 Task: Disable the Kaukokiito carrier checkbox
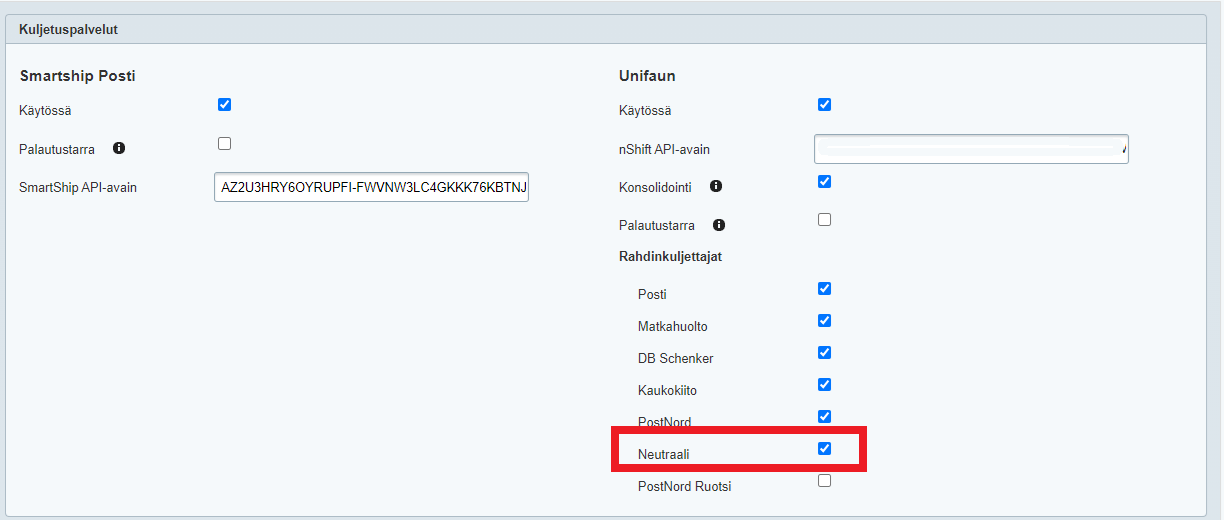824,385
